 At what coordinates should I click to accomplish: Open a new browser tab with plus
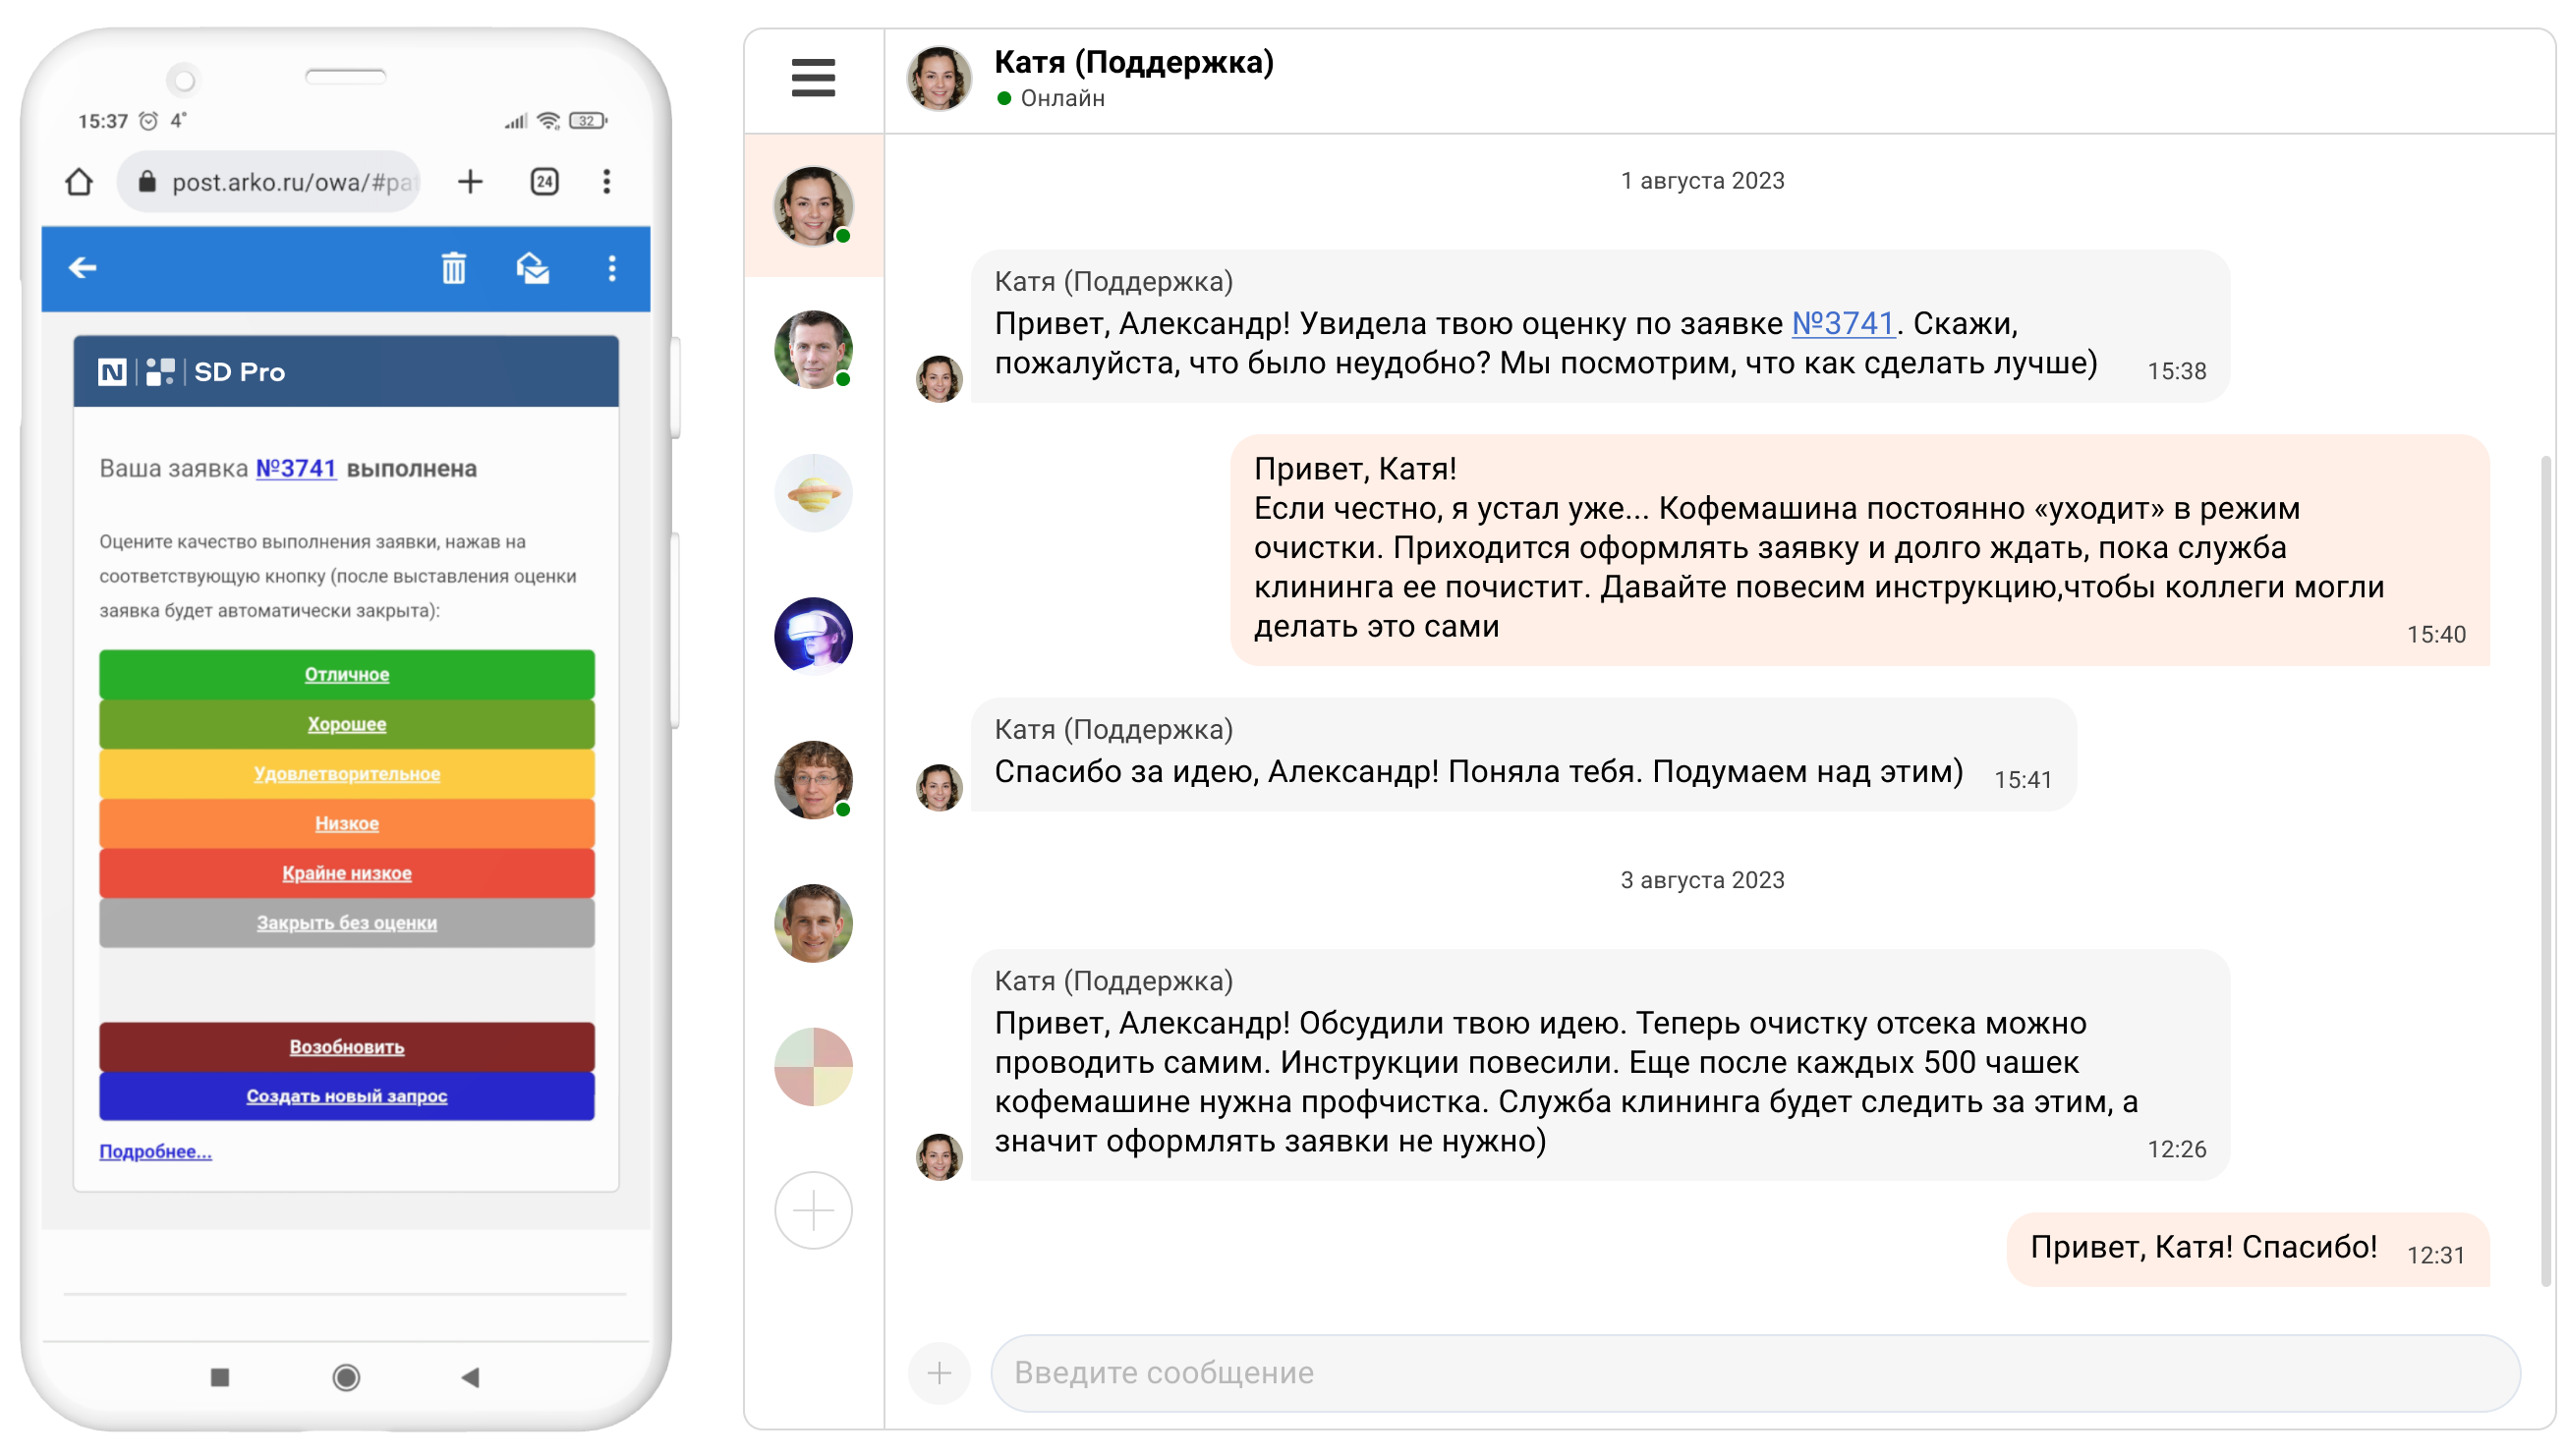coord(469,182)
